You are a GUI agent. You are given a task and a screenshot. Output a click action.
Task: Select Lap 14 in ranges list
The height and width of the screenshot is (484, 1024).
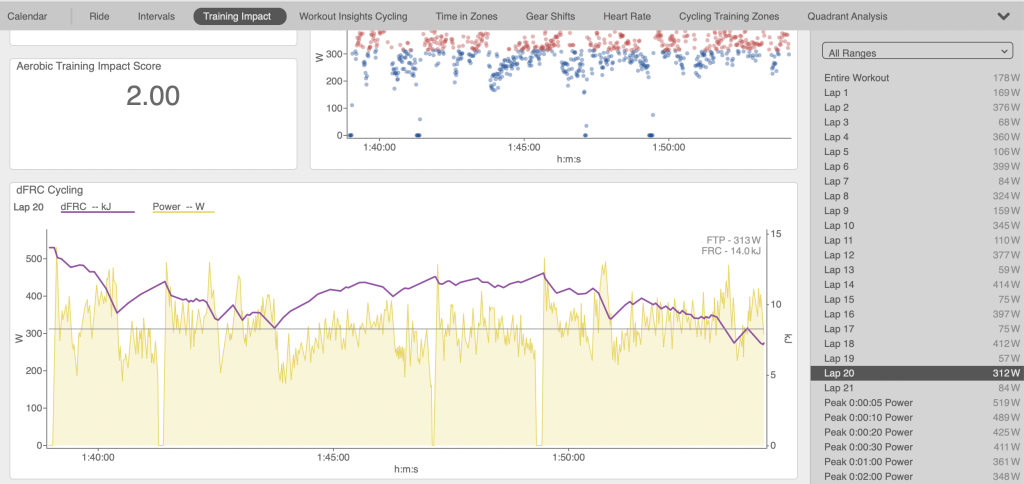pyautogui.click(x=917, y=285)
